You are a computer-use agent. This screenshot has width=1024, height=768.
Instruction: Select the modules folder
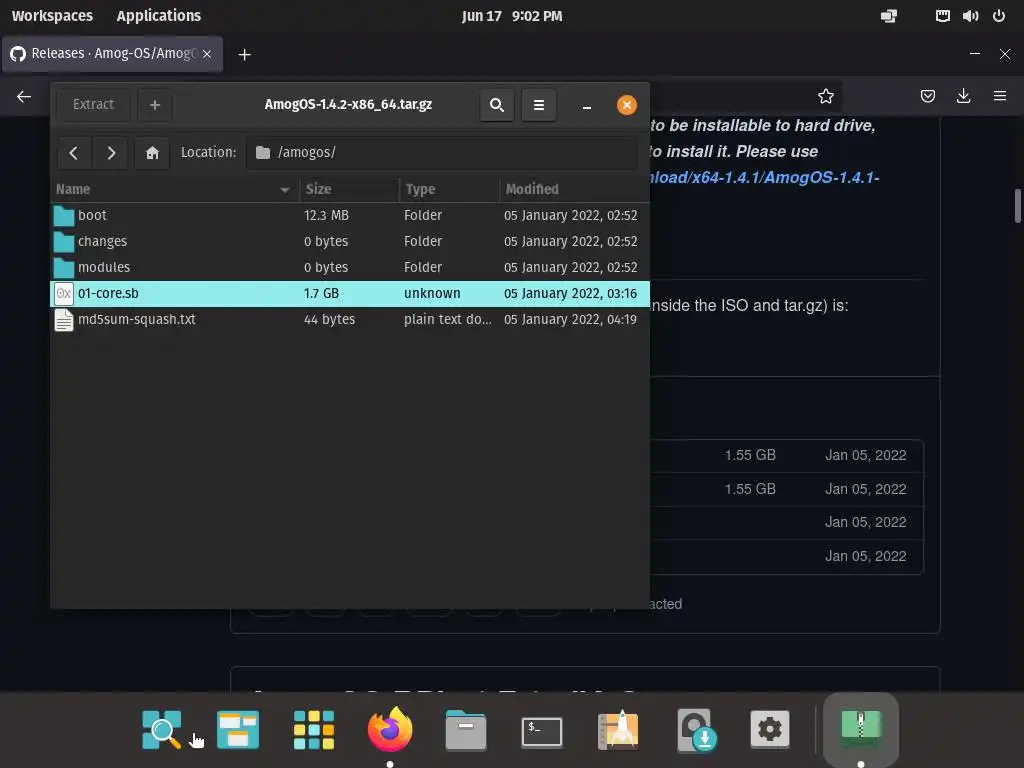pos(350,268)
